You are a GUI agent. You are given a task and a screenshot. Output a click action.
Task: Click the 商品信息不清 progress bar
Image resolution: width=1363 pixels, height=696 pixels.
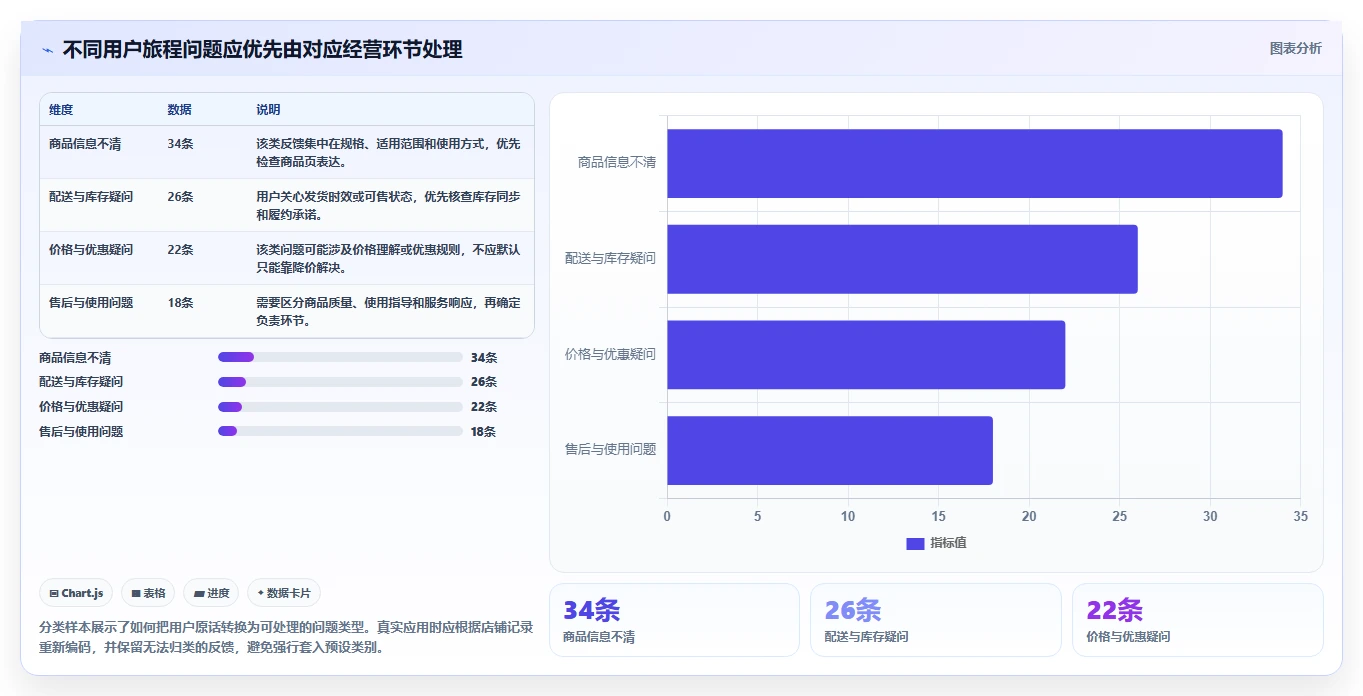click(340, 357)
